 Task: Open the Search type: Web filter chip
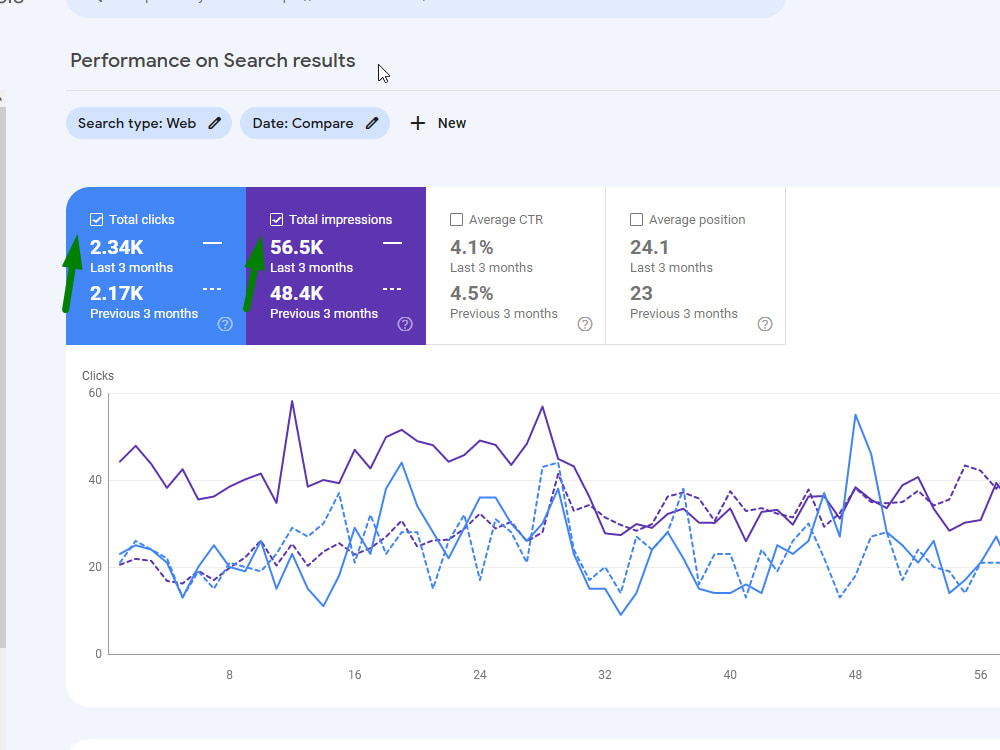tap(149, 123)
